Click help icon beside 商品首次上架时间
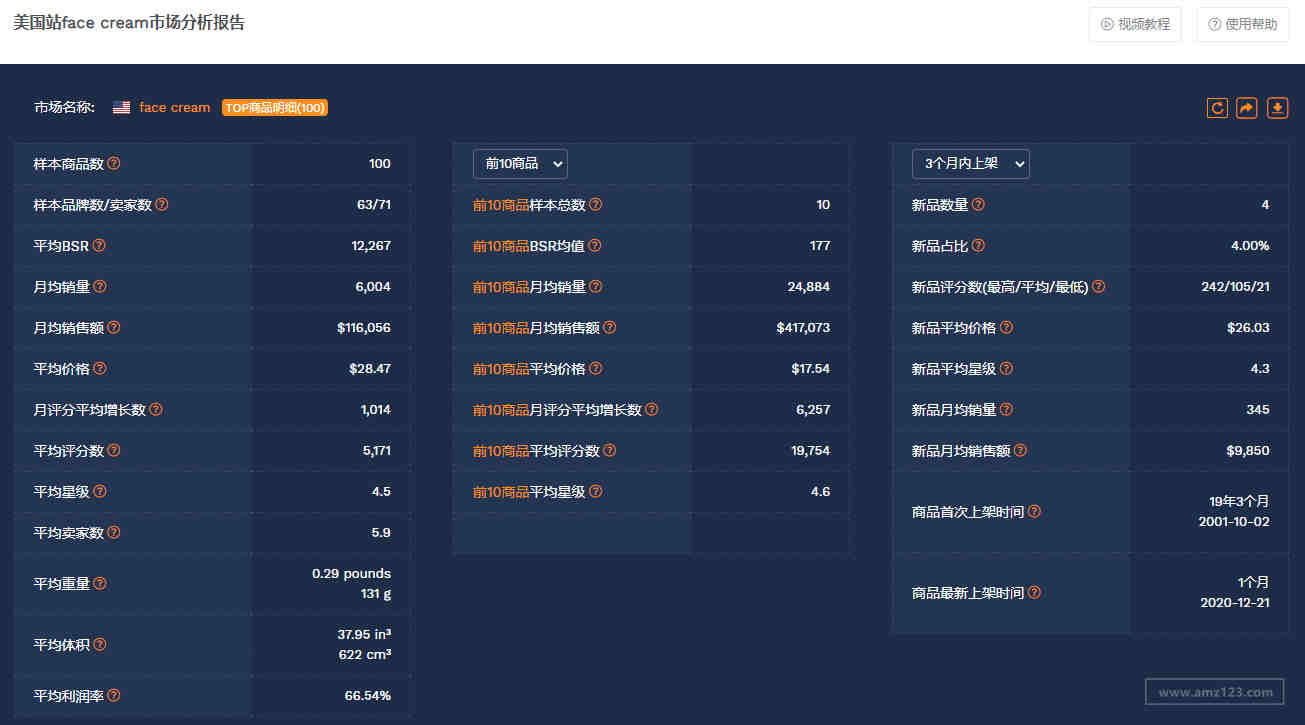Screen dimensions: 1305x725 1034,512
